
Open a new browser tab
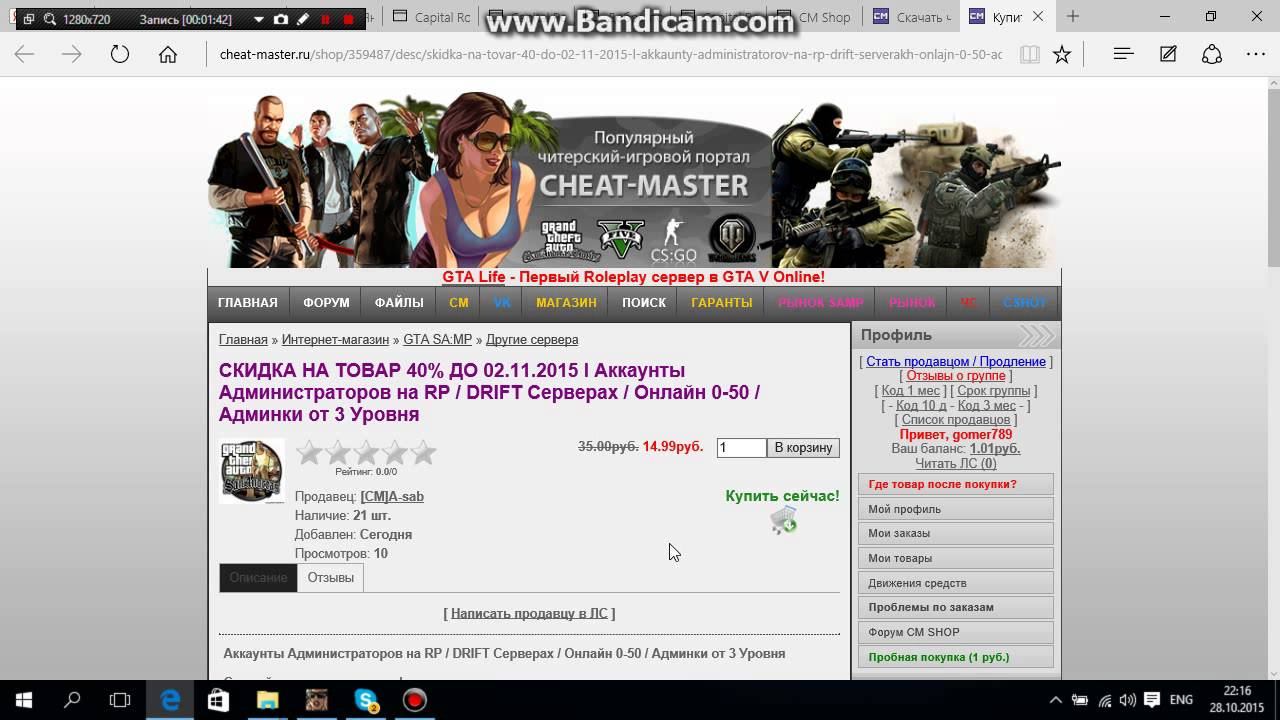[1073, 16]
